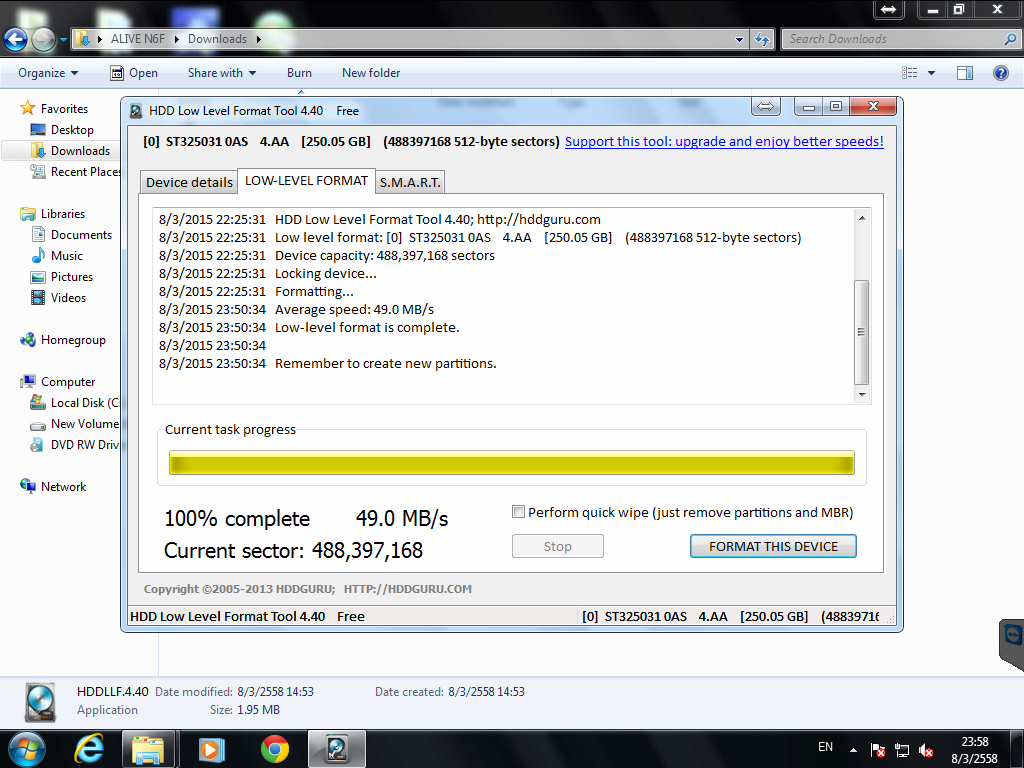Click the EN language indicator

[825, 746]
